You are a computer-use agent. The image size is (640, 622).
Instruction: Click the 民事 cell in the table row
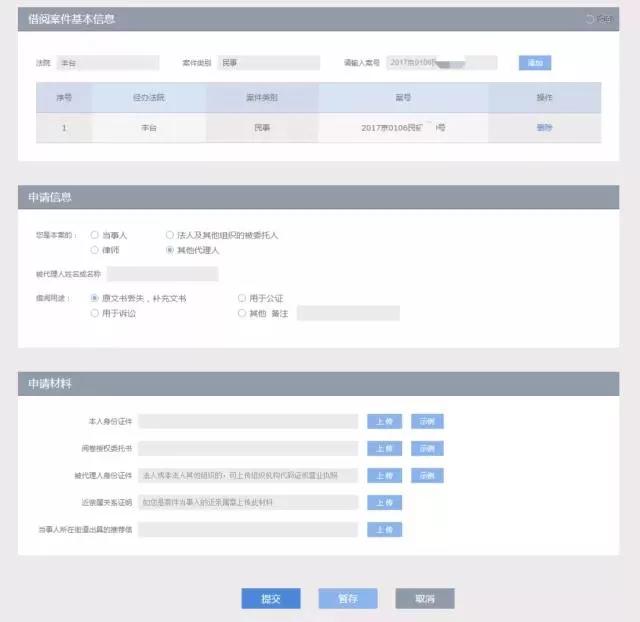pos(262,128)
